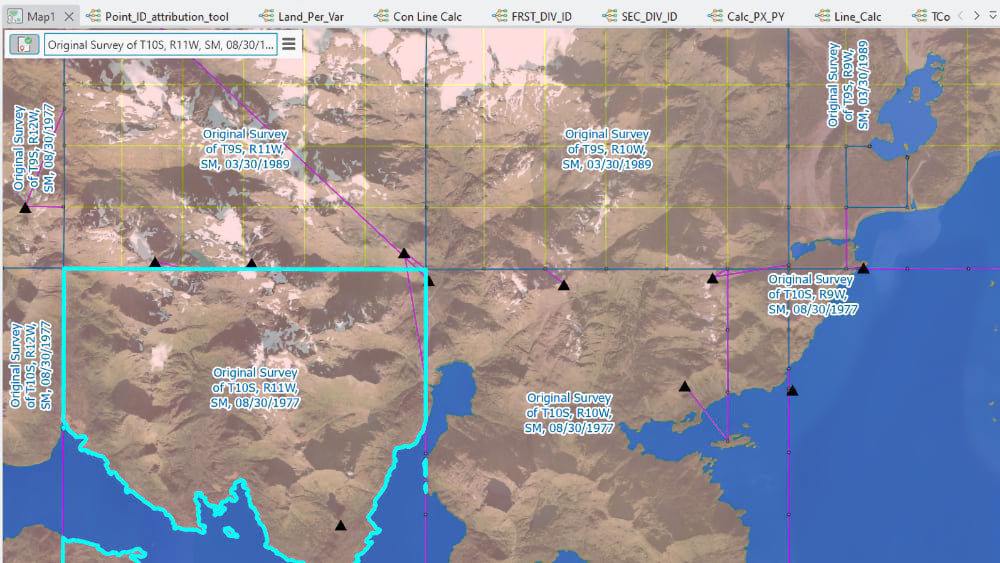Click the Calc_PX_PY model icon
Viewport: 1000px width, 563px height.
coord(716,16)
